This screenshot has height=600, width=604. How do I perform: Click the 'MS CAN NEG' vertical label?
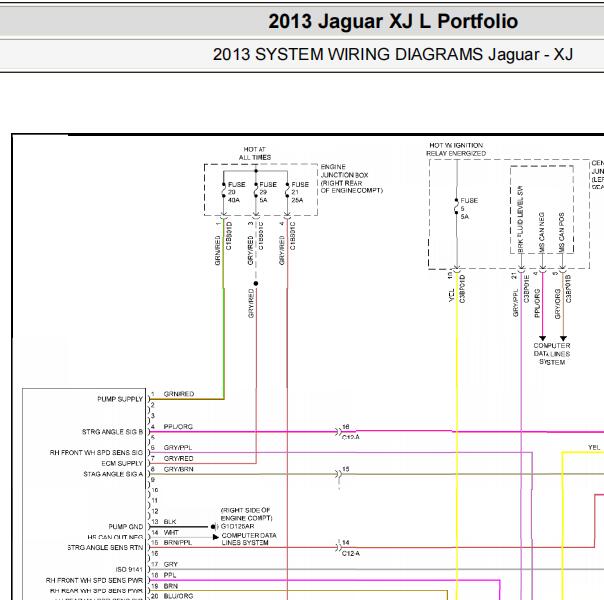541,232
